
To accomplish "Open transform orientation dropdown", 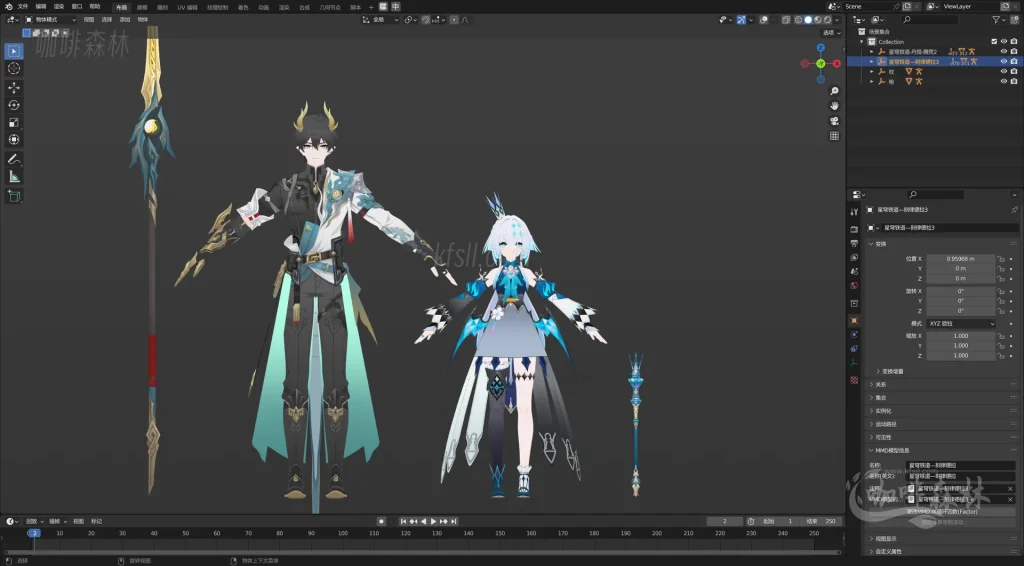I will [x=381, y=20].
